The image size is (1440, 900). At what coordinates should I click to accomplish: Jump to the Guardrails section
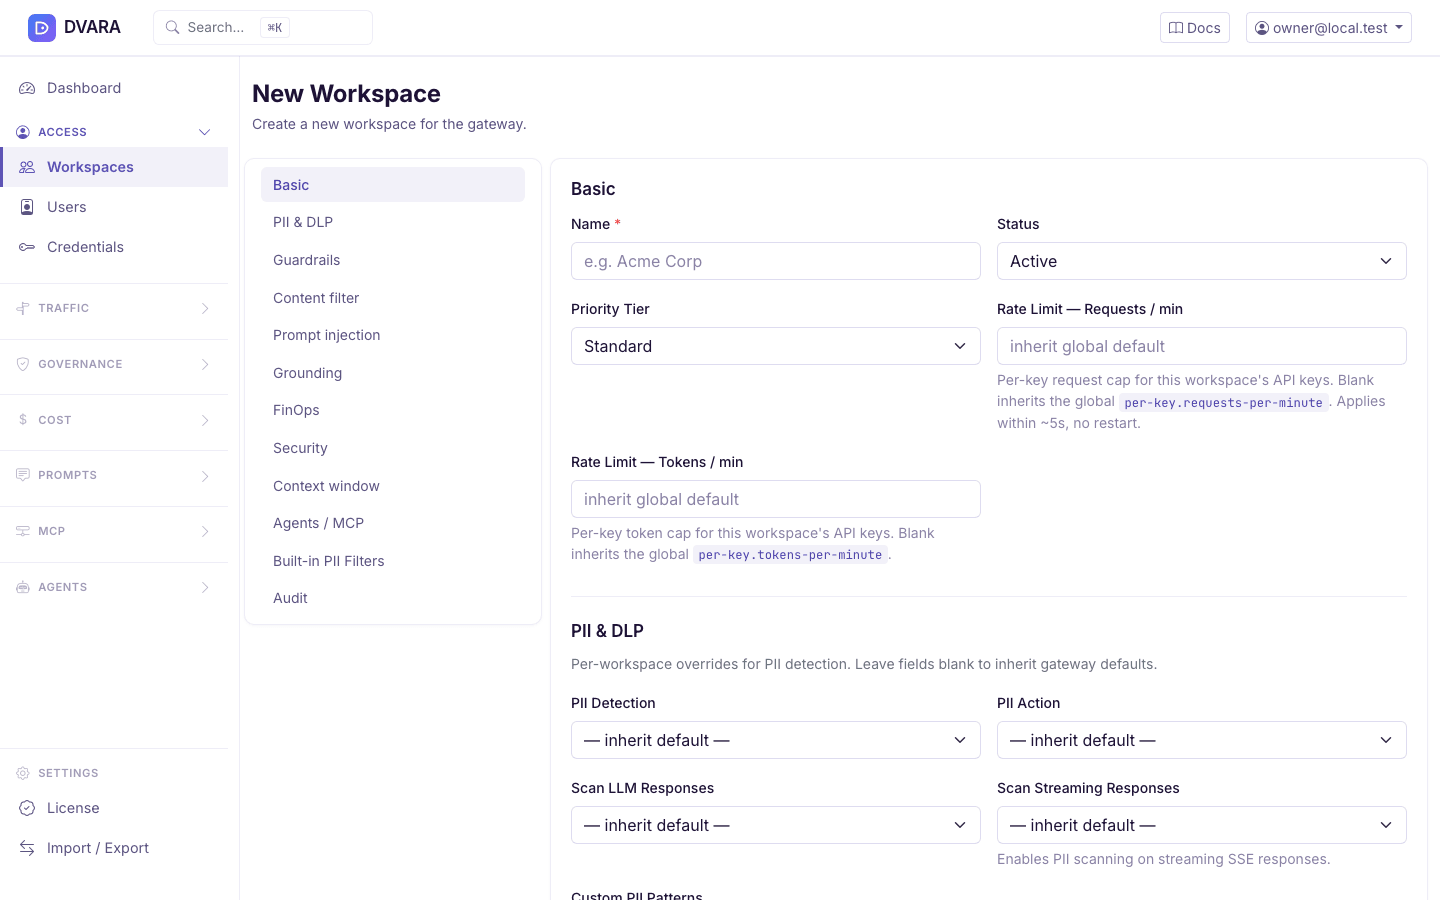(x=392, y=260)
